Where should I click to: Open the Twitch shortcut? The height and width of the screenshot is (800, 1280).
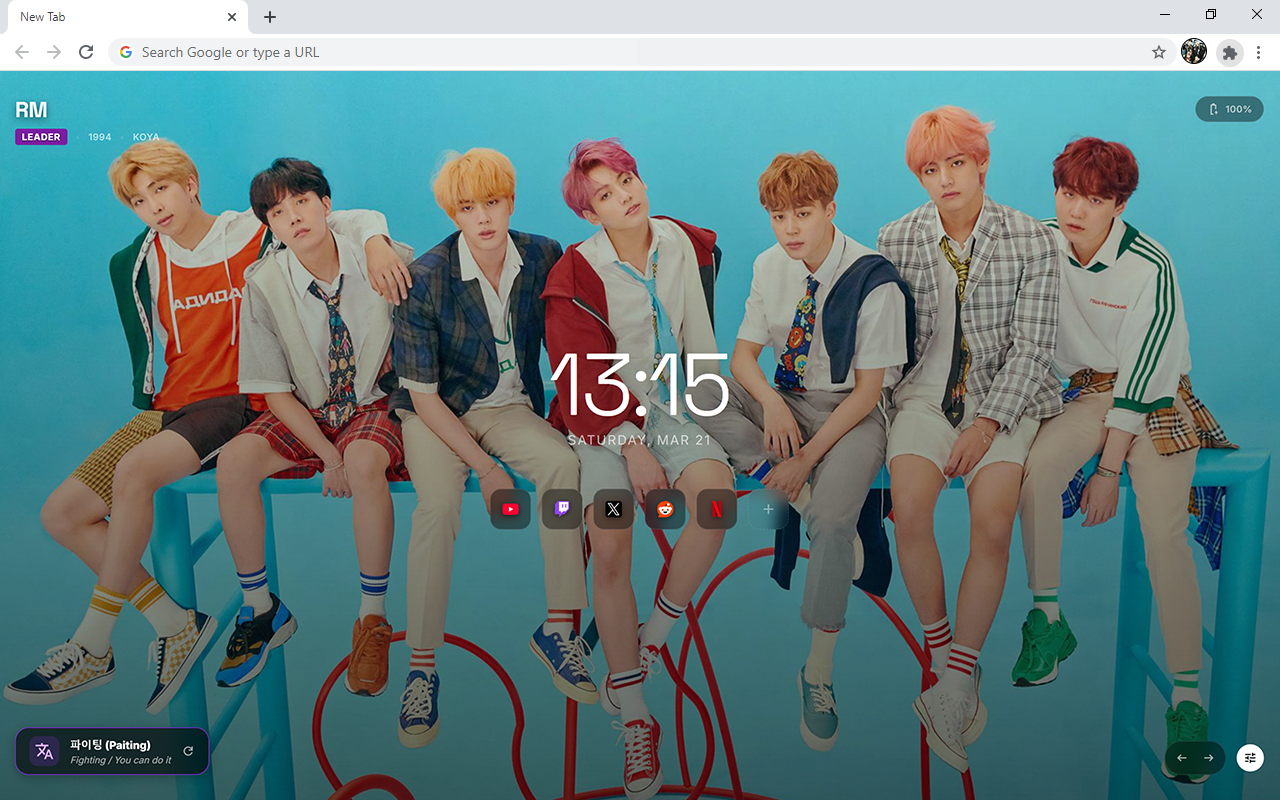pos(562,510)
